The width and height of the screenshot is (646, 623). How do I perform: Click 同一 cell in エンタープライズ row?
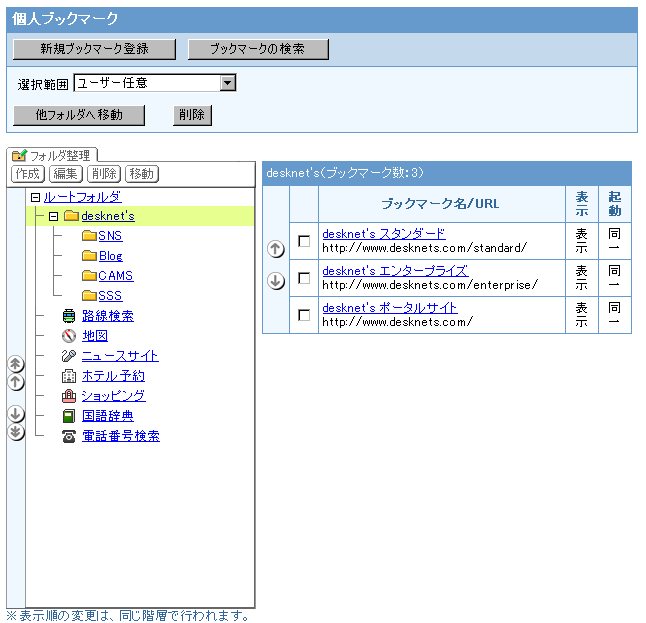(x=615, y=278)
